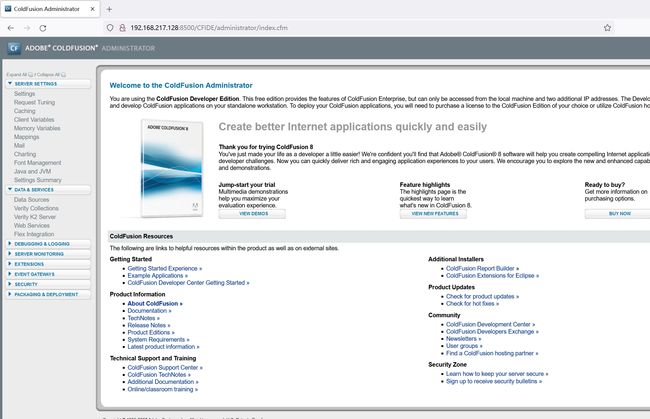Screen dimensions: 650x419
Task: Open Product Editions link
Action: coord(151,332)
